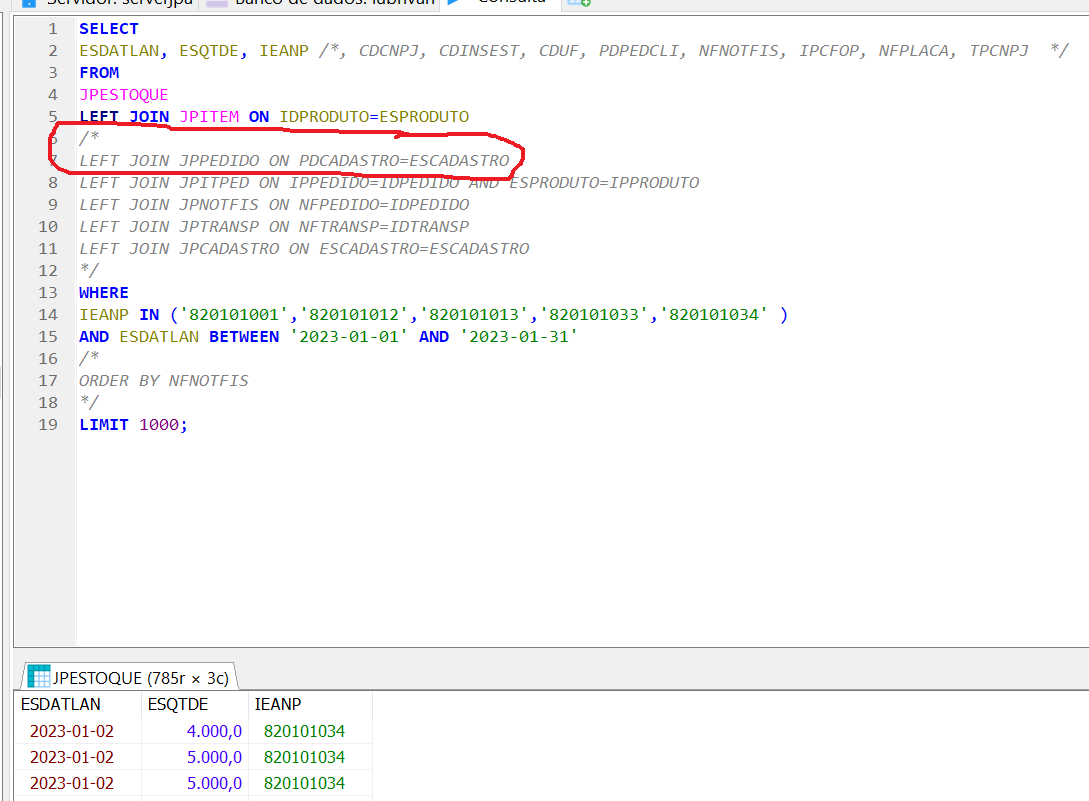Viewport: 1089px width, 801px height.
Task: Click line number 13 in gutter
Action: pos(48,293)
